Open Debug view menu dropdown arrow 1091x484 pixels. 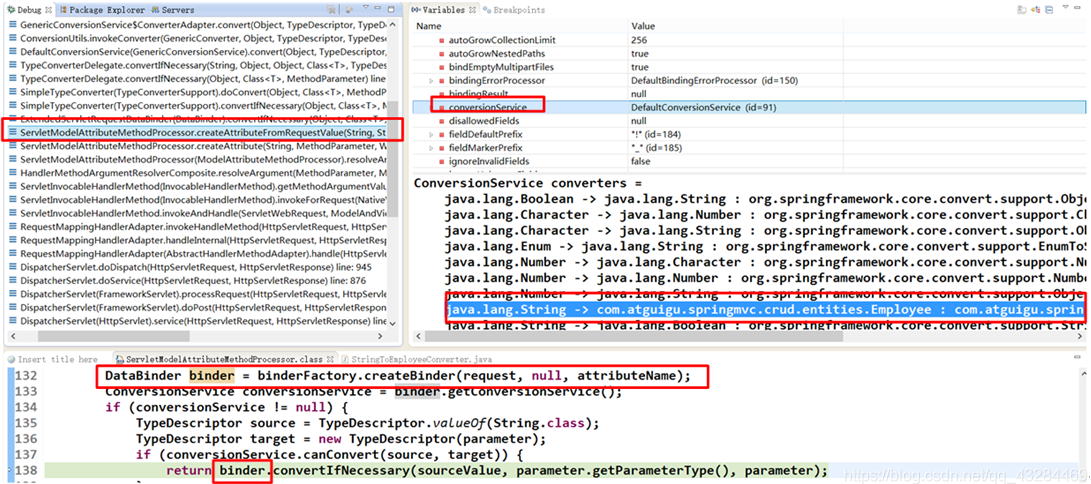tap(366, 8)
